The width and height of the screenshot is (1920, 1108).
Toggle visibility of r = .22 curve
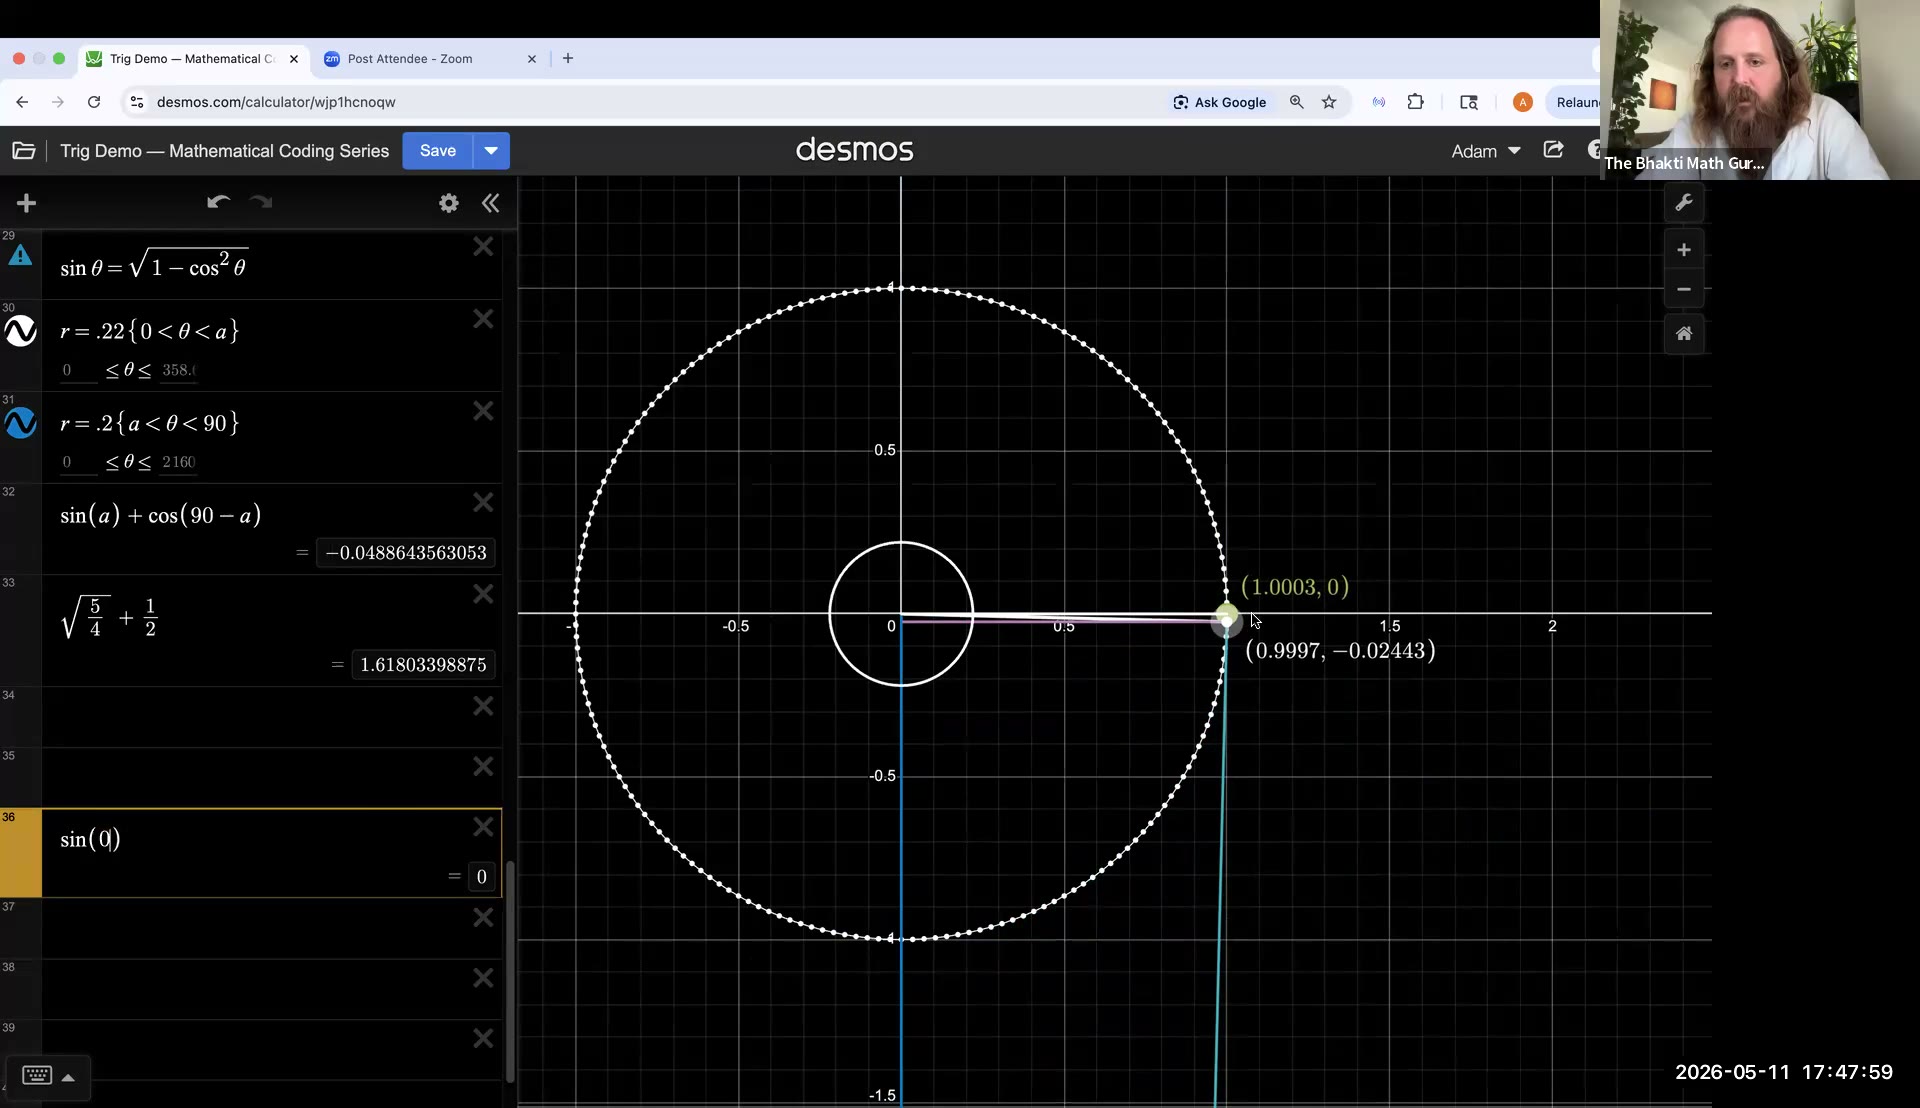[21, 331]
